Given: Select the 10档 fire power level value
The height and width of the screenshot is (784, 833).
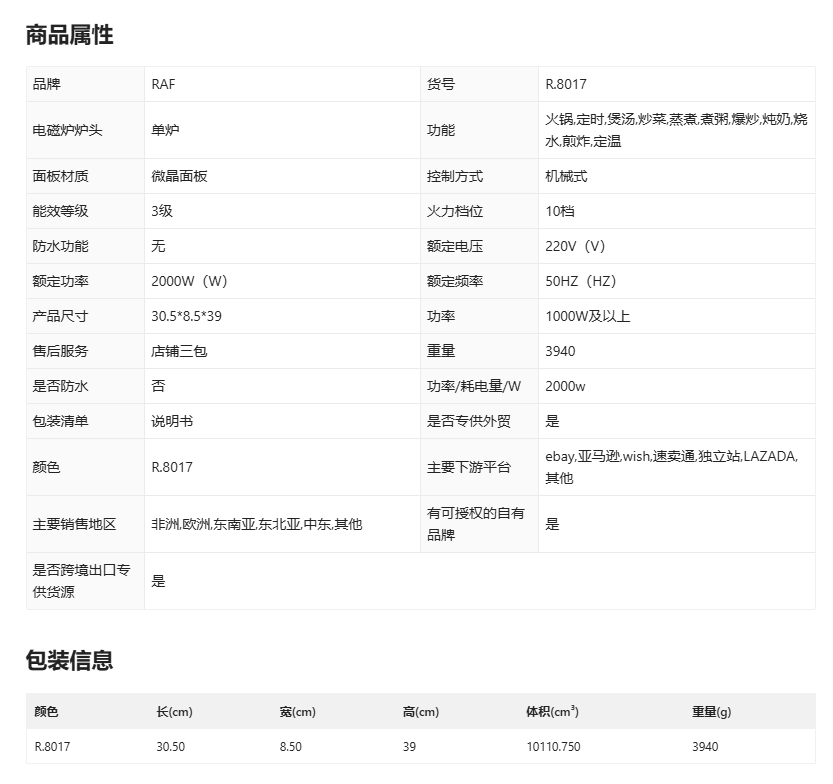Looking at the screenshot, I should pyautogui.click(x=560, y=211).
